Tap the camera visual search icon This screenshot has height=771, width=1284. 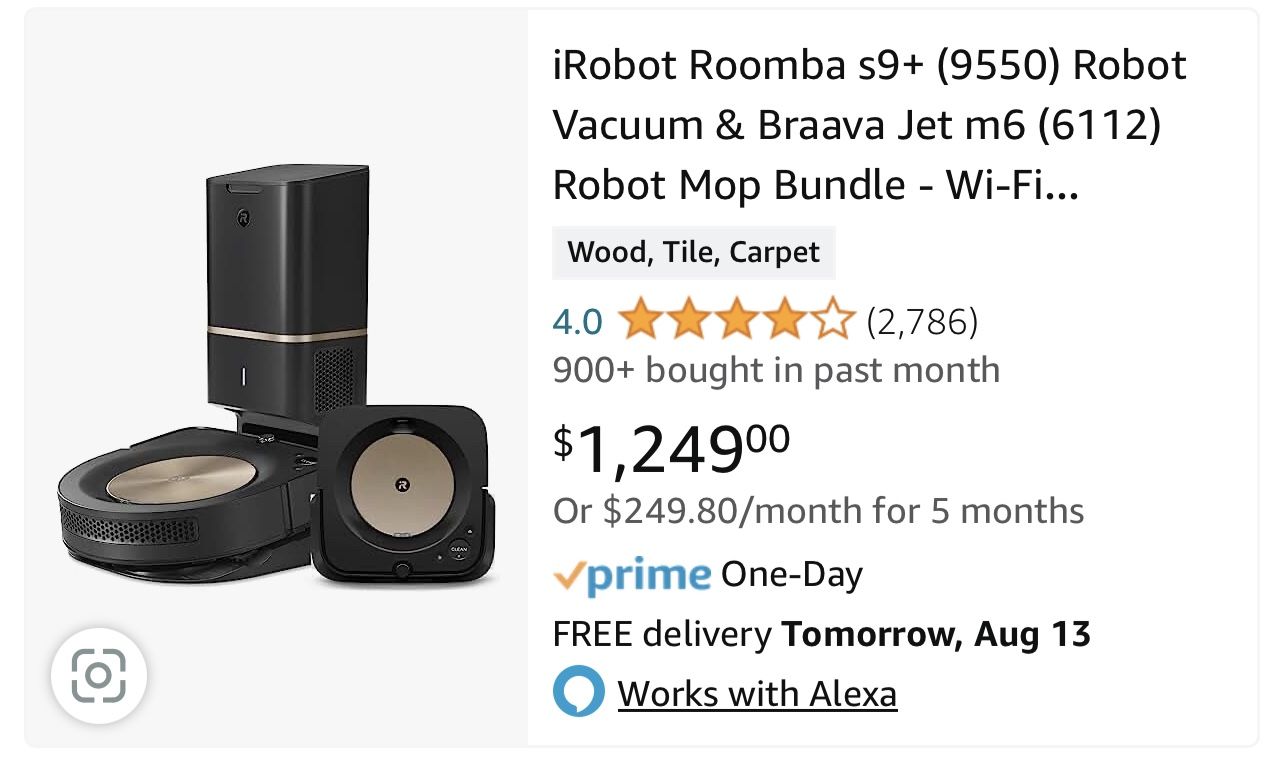(99, 676)
